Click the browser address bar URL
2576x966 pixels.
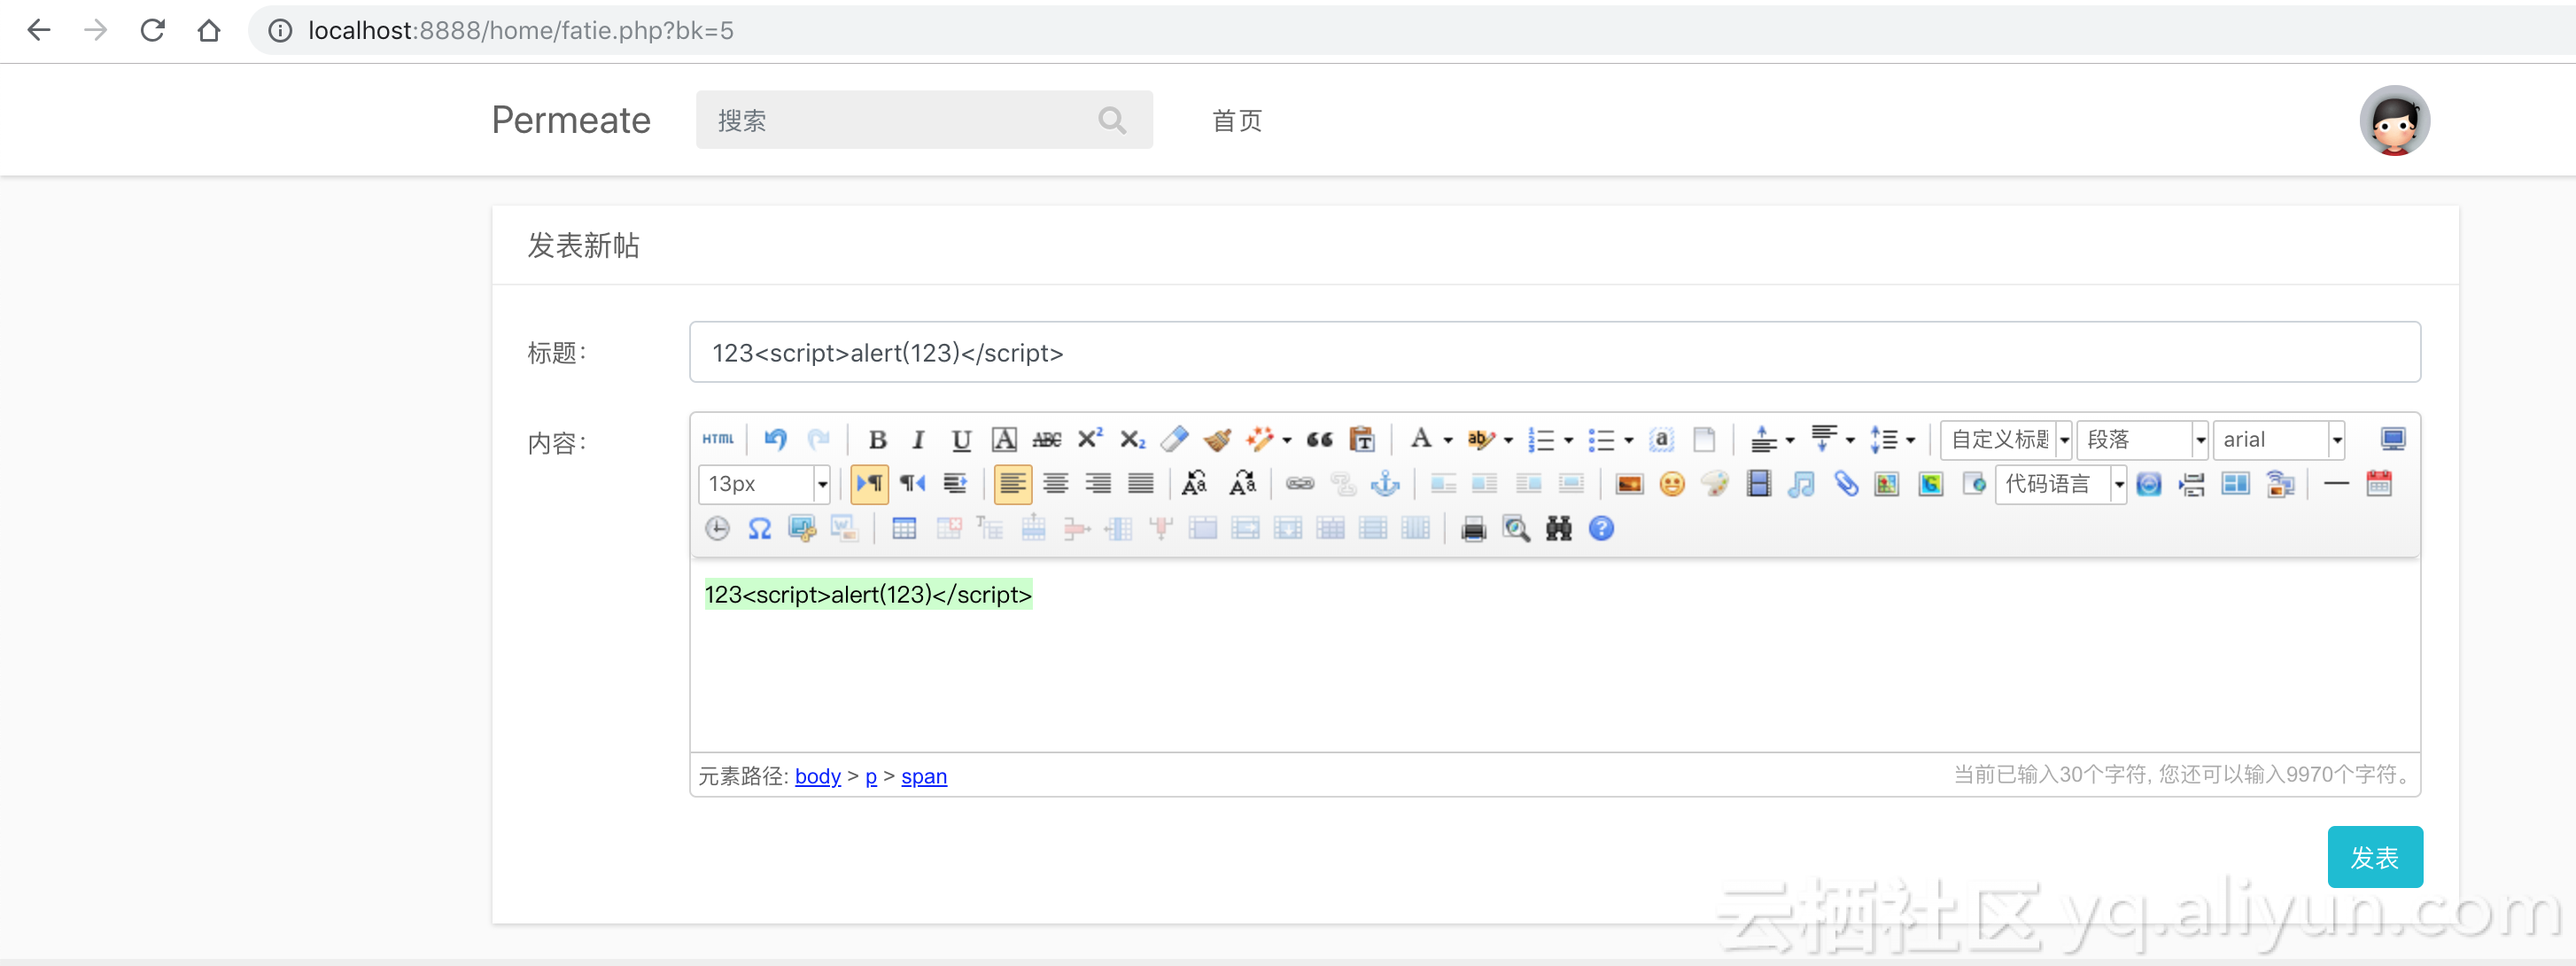pyautogui.click(x=520, y=31)
